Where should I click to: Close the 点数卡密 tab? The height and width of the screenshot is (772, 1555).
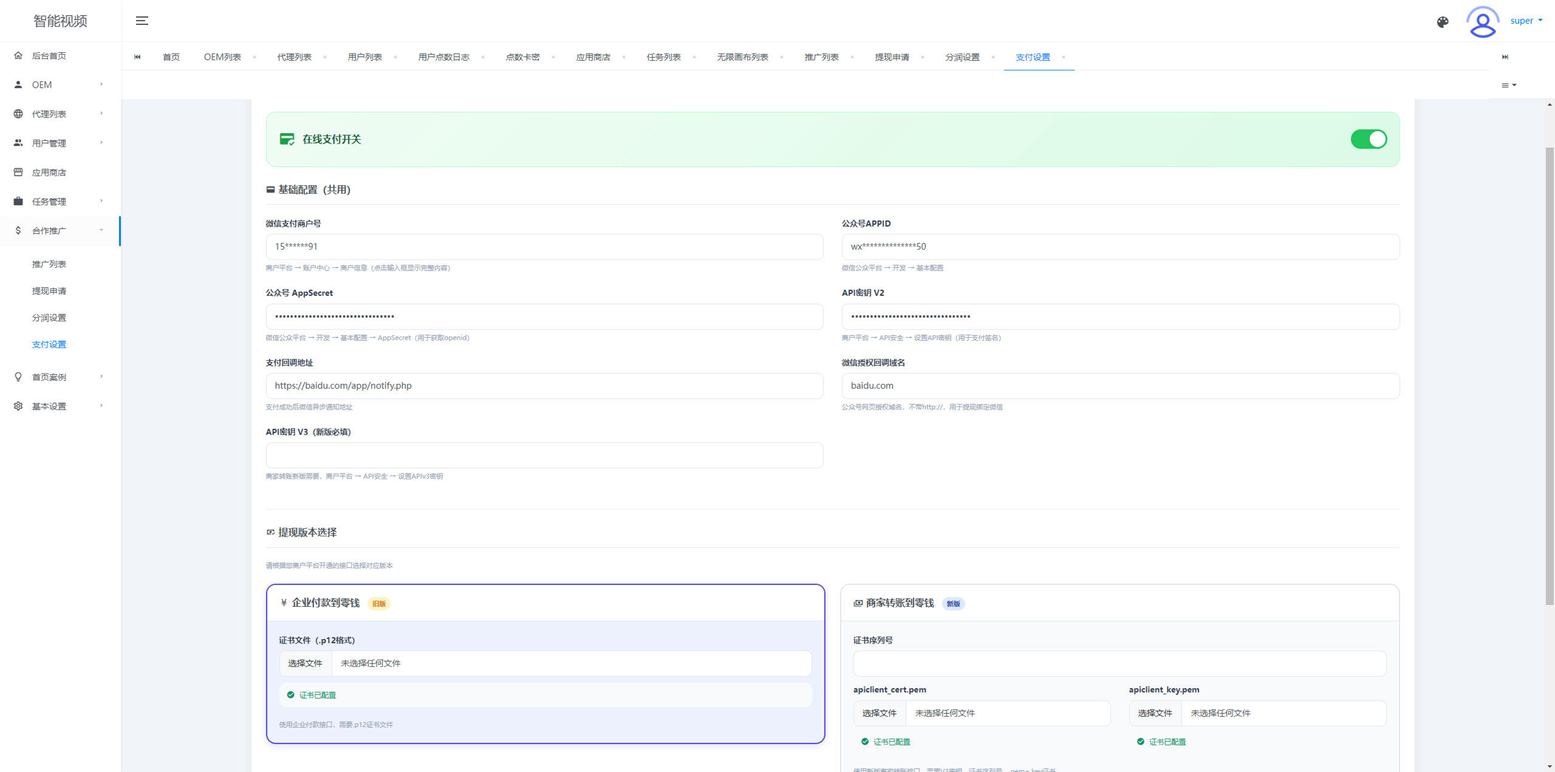pos(552,57)
